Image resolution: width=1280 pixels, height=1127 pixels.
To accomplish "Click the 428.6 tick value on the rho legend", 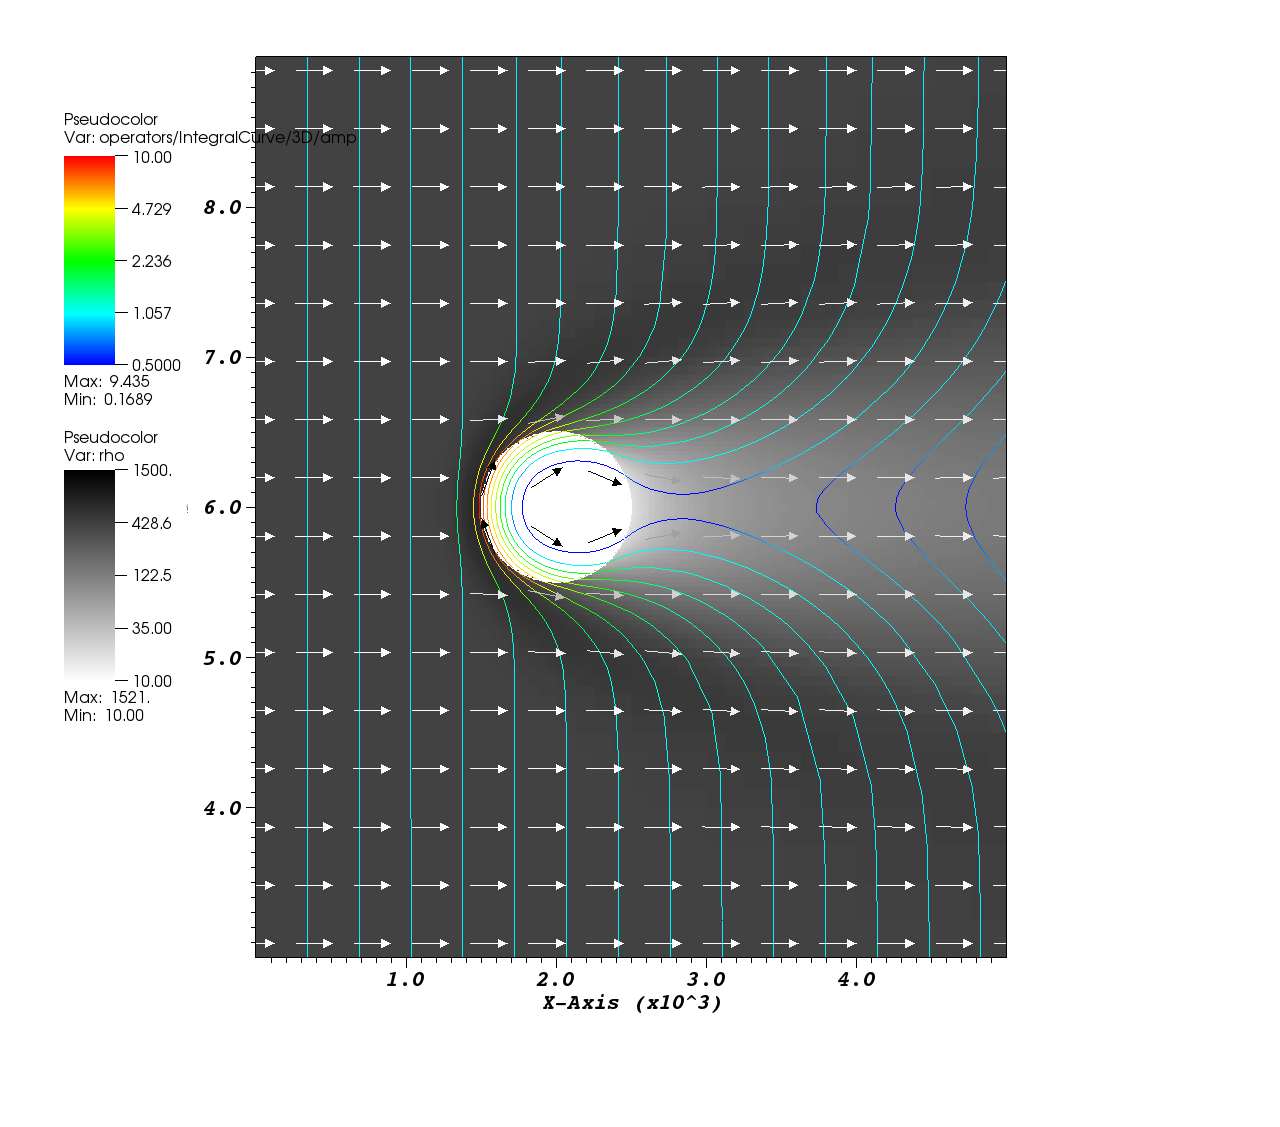I will pyautogui.click(x=152, y=523).
